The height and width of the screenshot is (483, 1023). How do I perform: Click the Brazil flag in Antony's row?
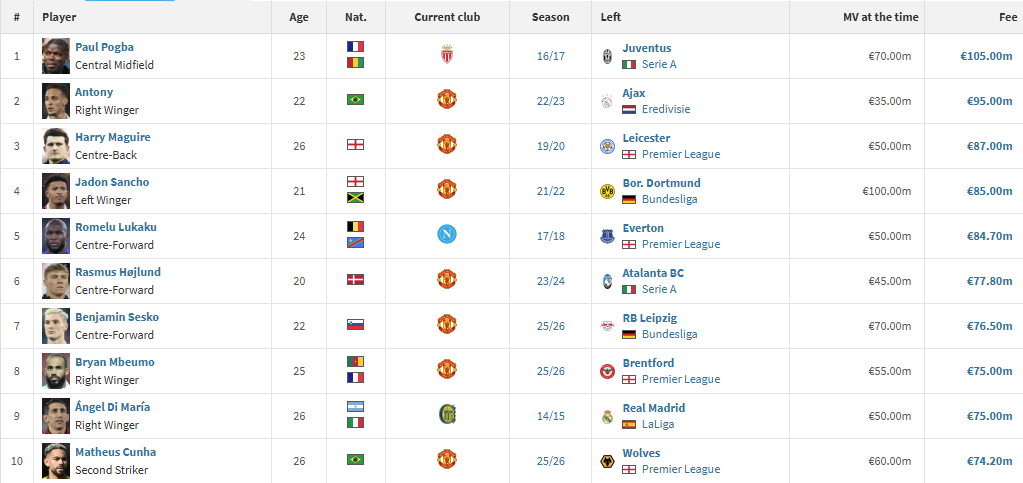pos(356,100)
